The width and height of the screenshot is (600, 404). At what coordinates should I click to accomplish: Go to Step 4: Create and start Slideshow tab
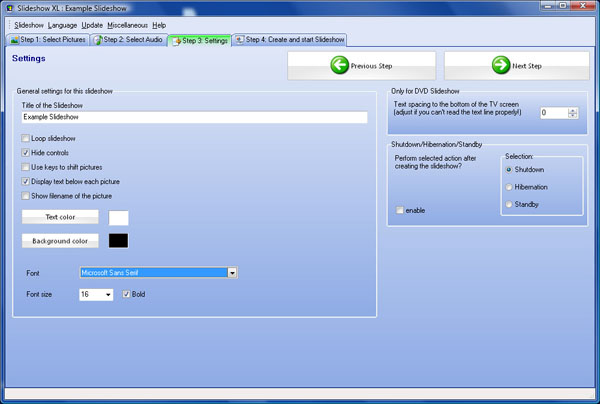coord(290,40)
